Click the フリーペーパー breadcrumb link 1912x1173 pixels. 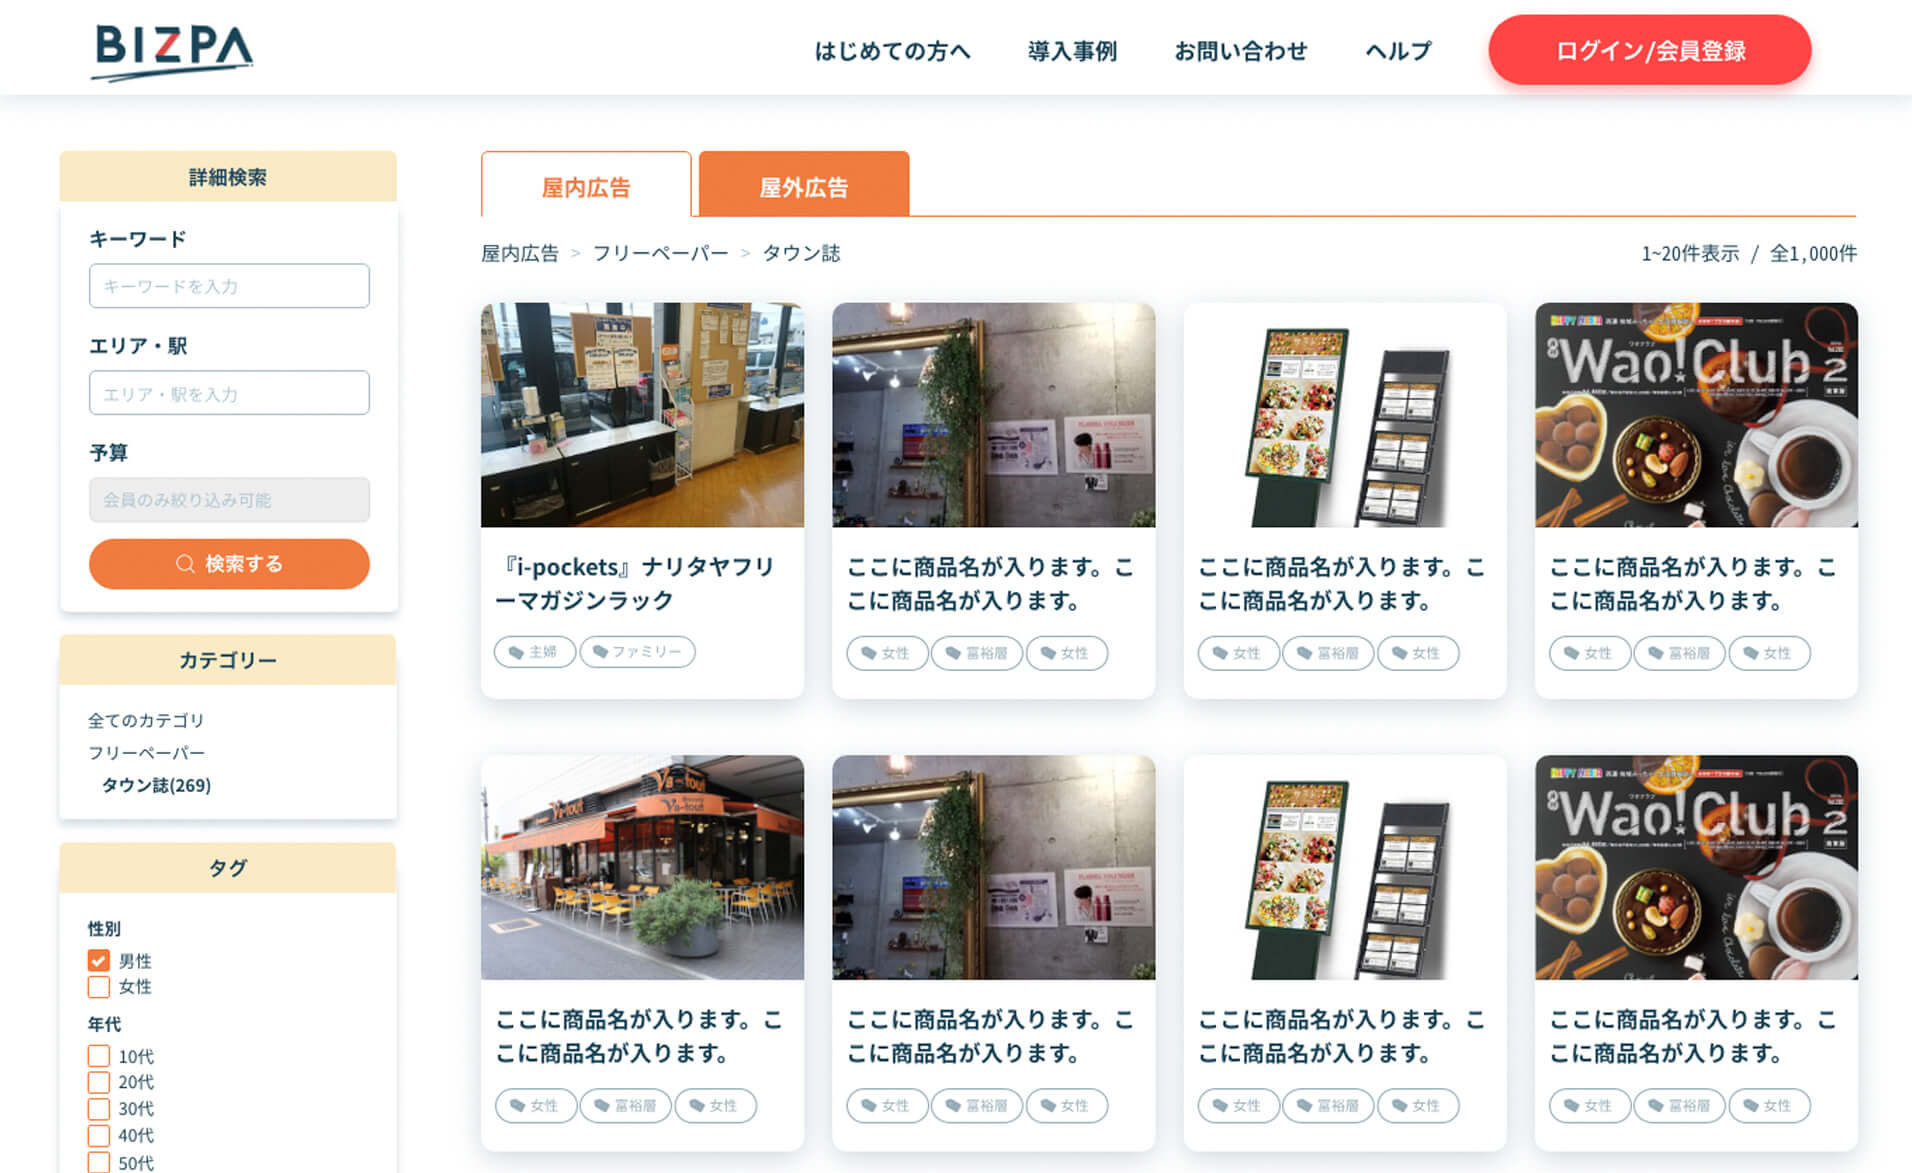(x=661, y=253)
